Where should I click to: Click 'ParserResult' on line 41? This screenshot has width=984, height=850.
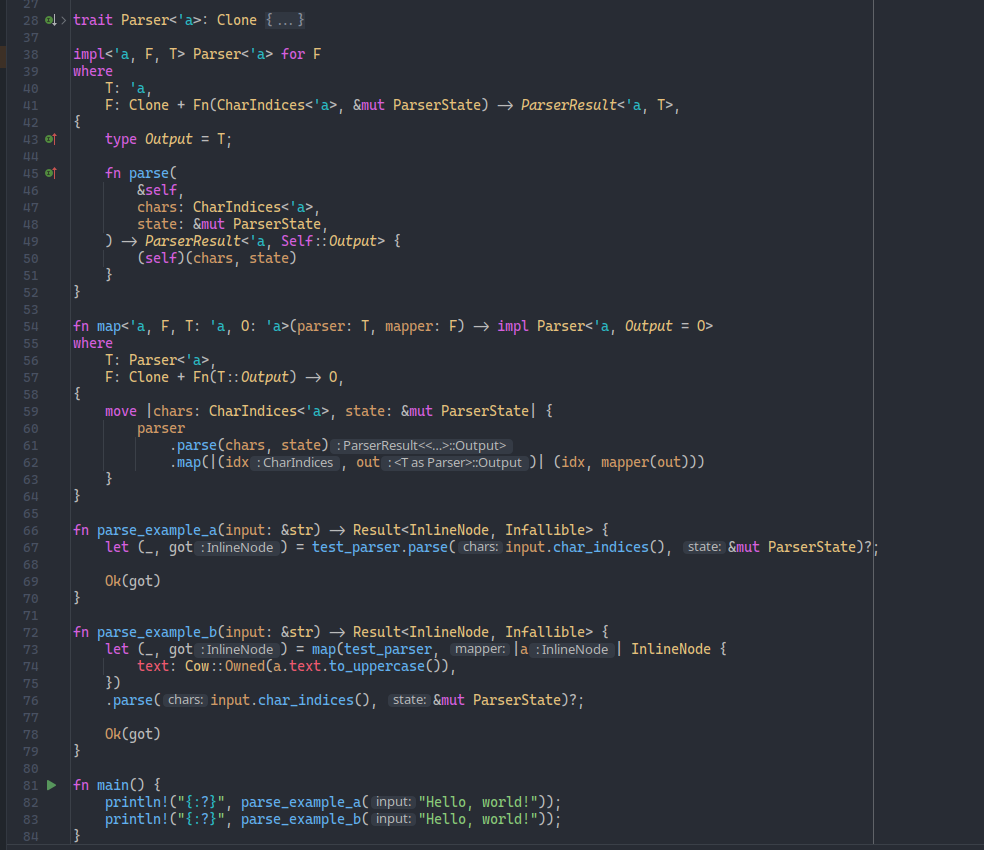[x=569, y=105]
